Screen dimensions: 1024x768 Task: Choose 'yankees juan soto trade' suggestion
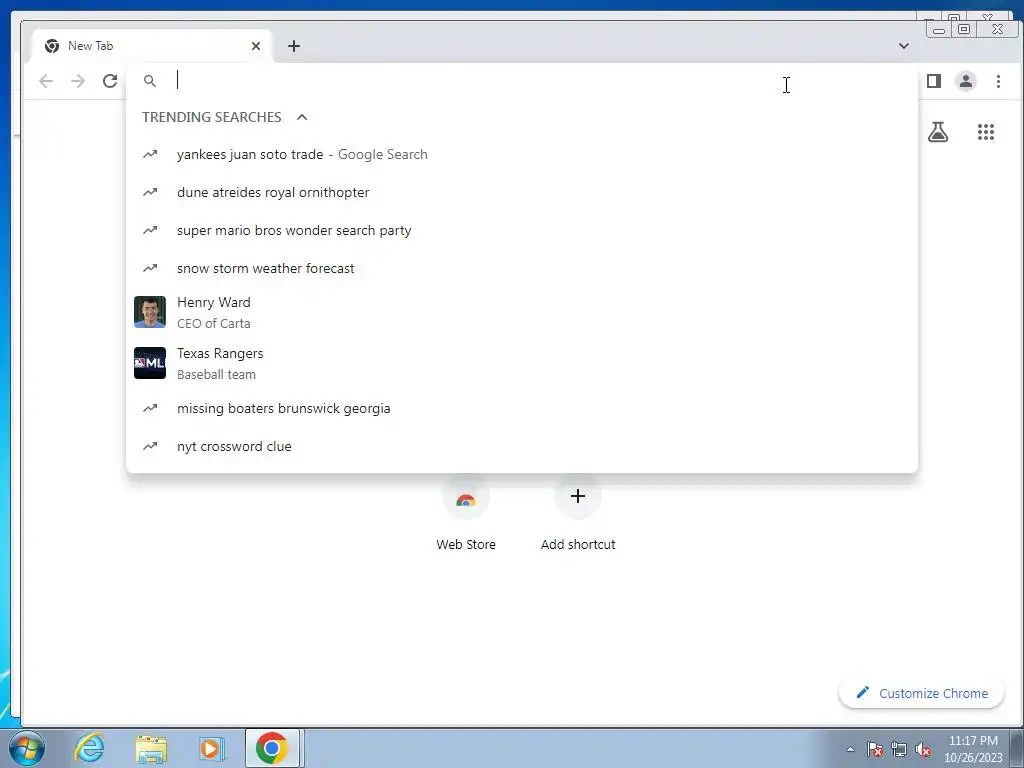(x=522, y=155)
